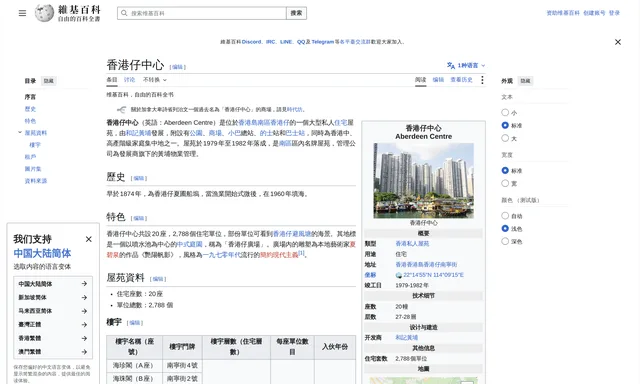Select wide width radio button

click(505, 183)
